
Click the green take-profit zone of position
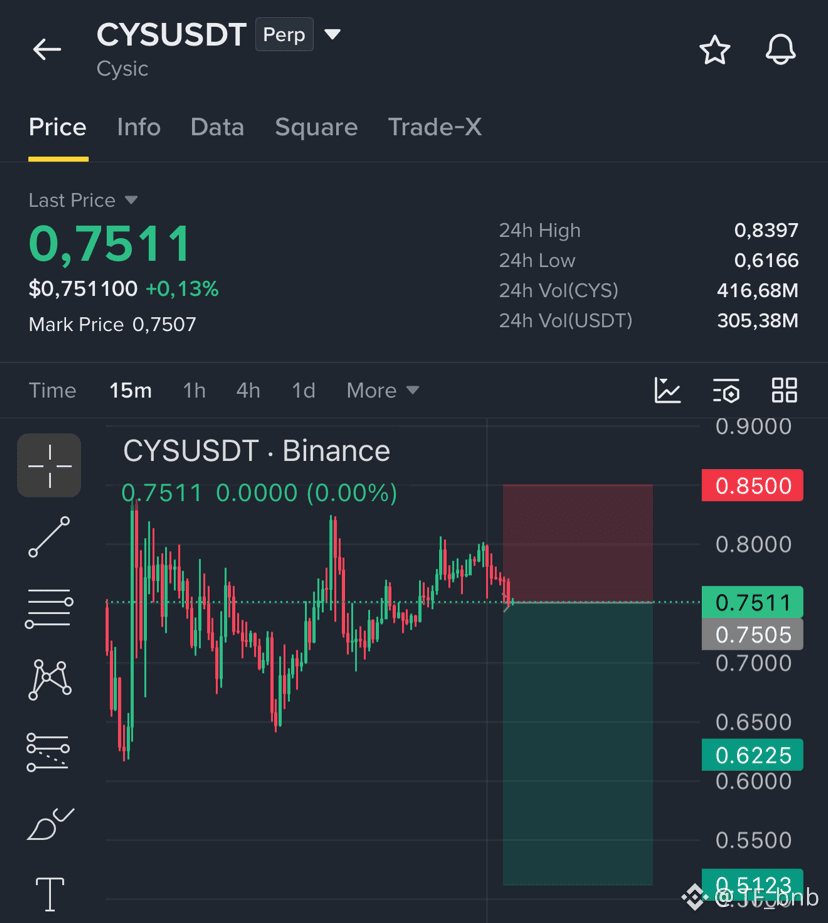pos(578,743)
